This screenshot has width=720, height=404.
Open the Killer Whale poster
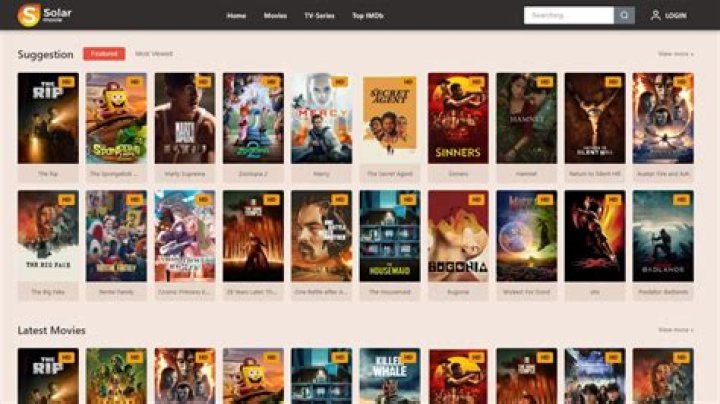(389, 376)
